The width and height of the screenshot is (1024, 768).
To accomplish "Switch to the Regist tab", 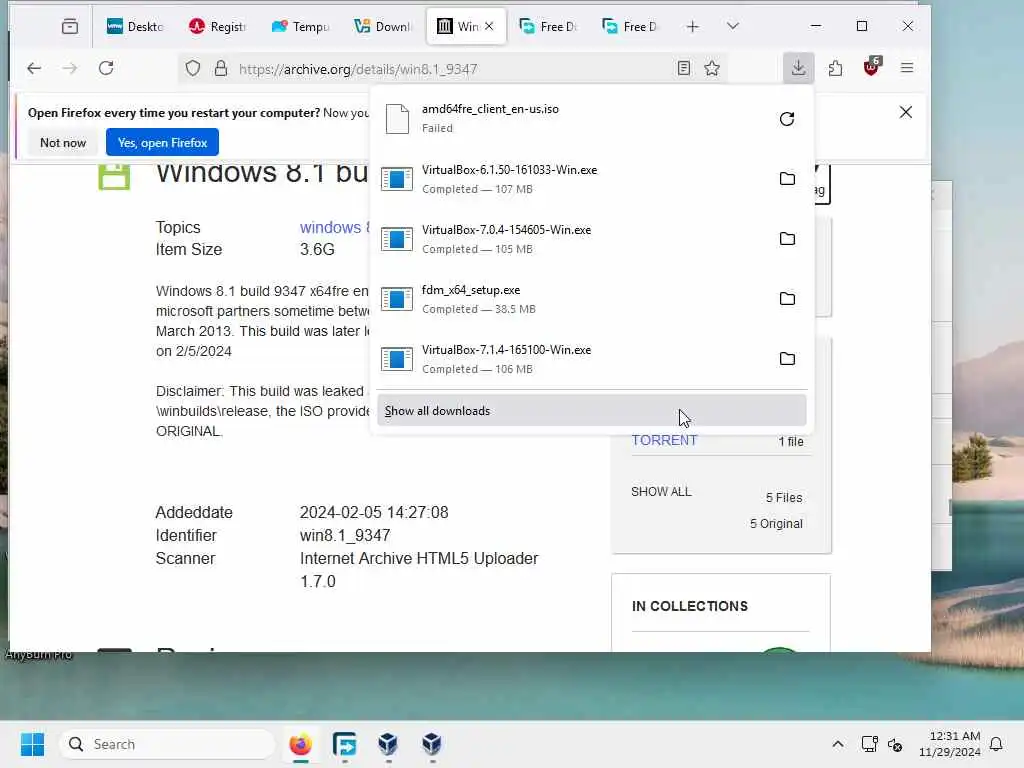I will point(217,26).
